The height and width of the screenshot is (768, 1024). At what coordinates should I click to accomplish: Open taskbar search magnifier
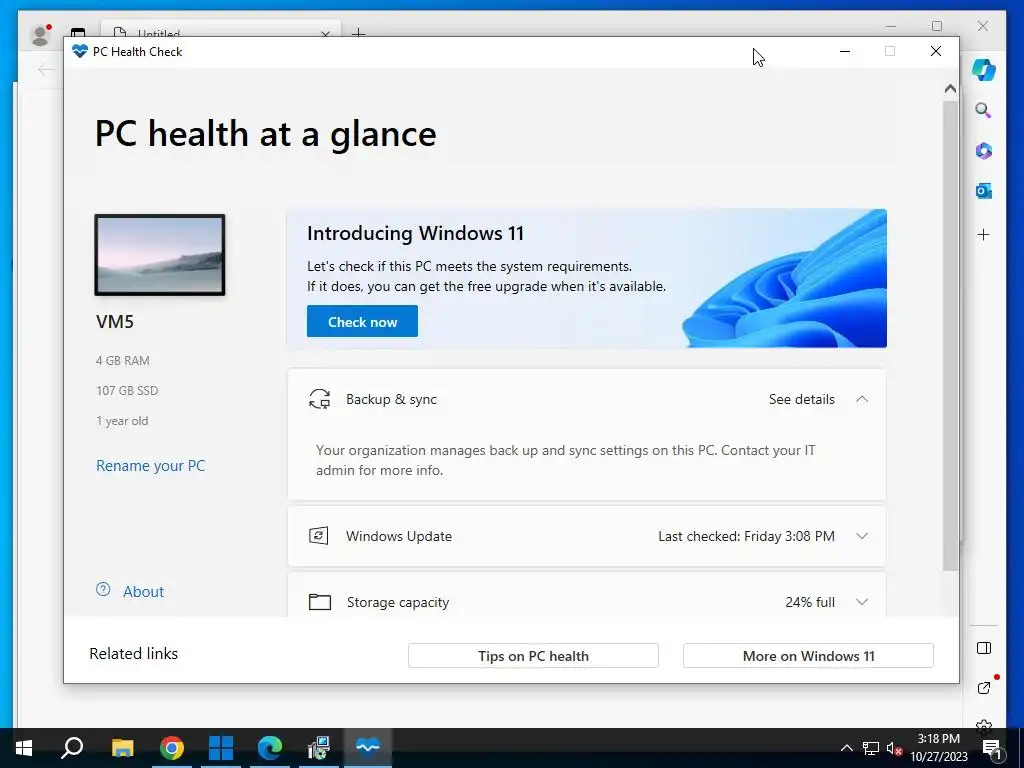72,748
